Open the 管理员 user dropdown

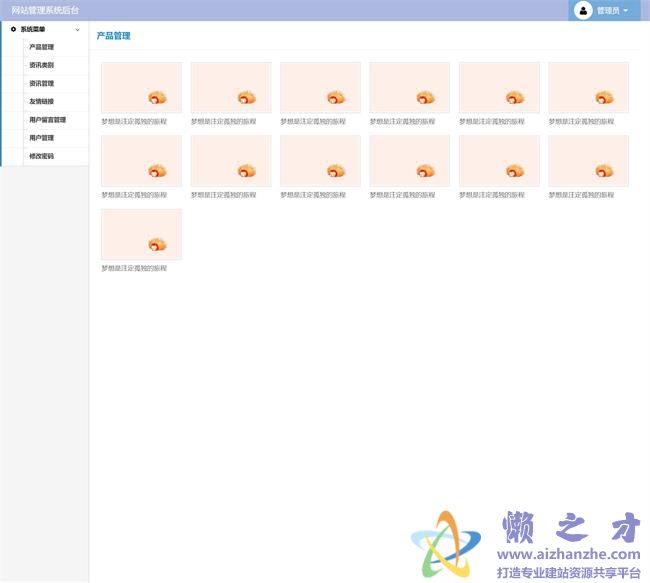[x=607, y=11]
